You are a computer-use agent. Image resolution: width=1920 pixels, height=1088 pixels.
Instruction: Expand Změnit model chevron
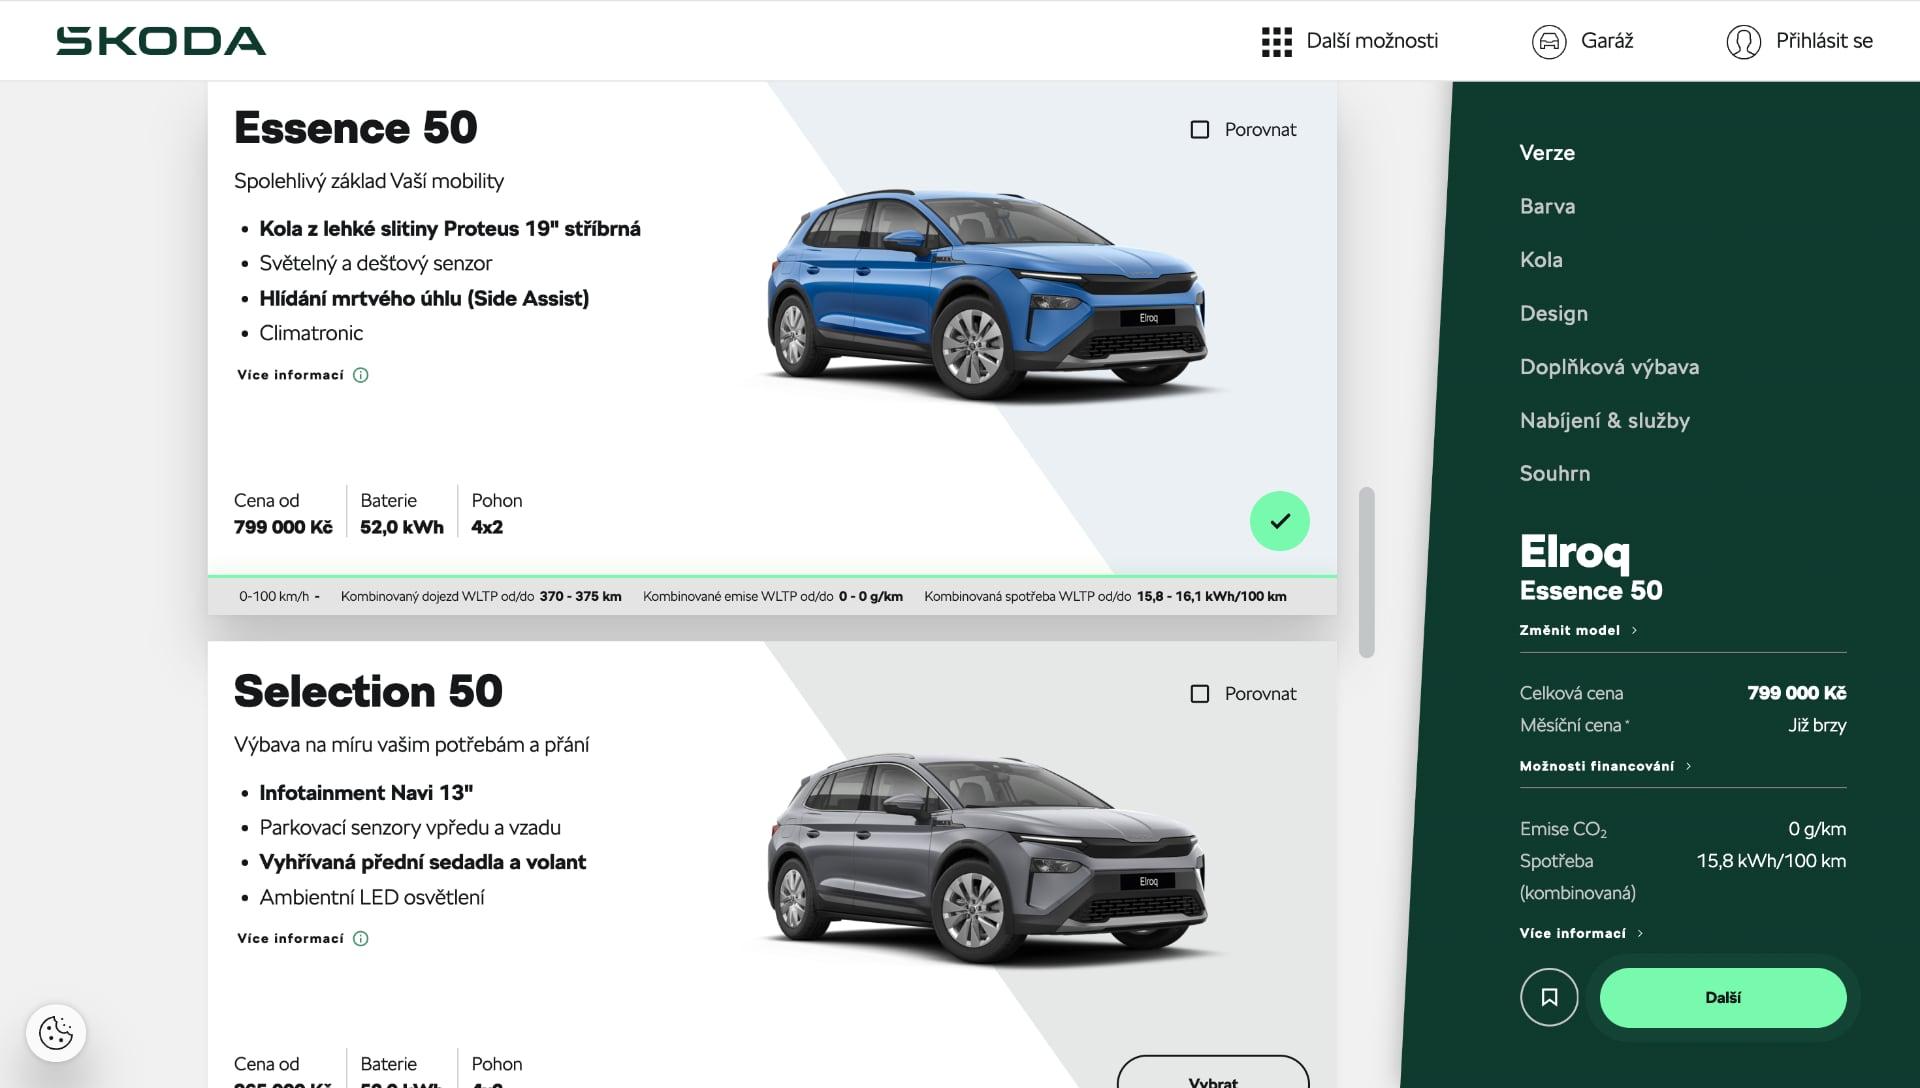(x=1634, y=630)
